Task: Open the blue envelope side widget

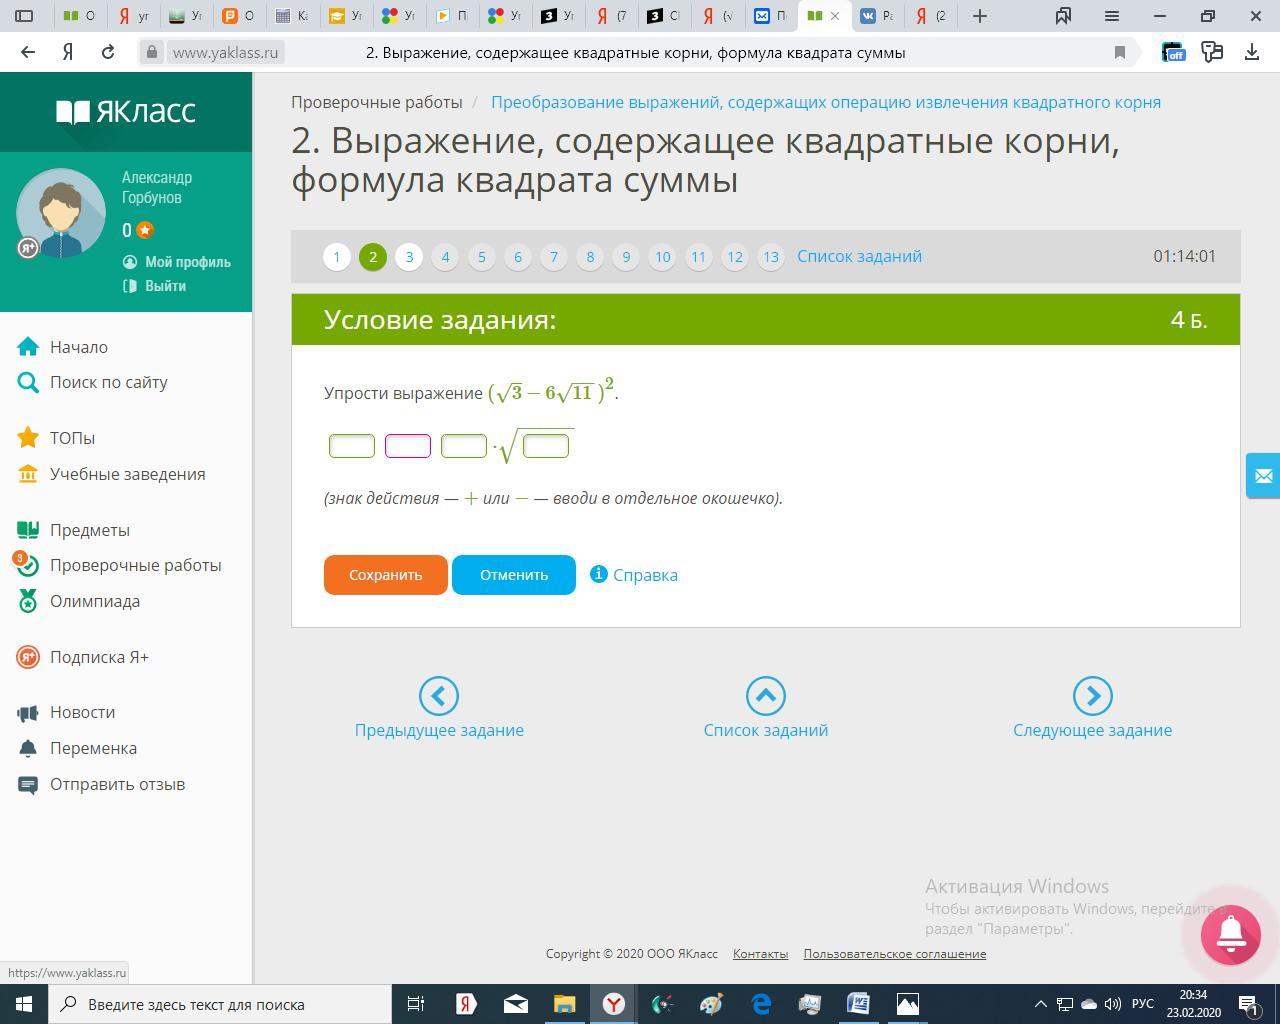Action: click(1263, 476)
